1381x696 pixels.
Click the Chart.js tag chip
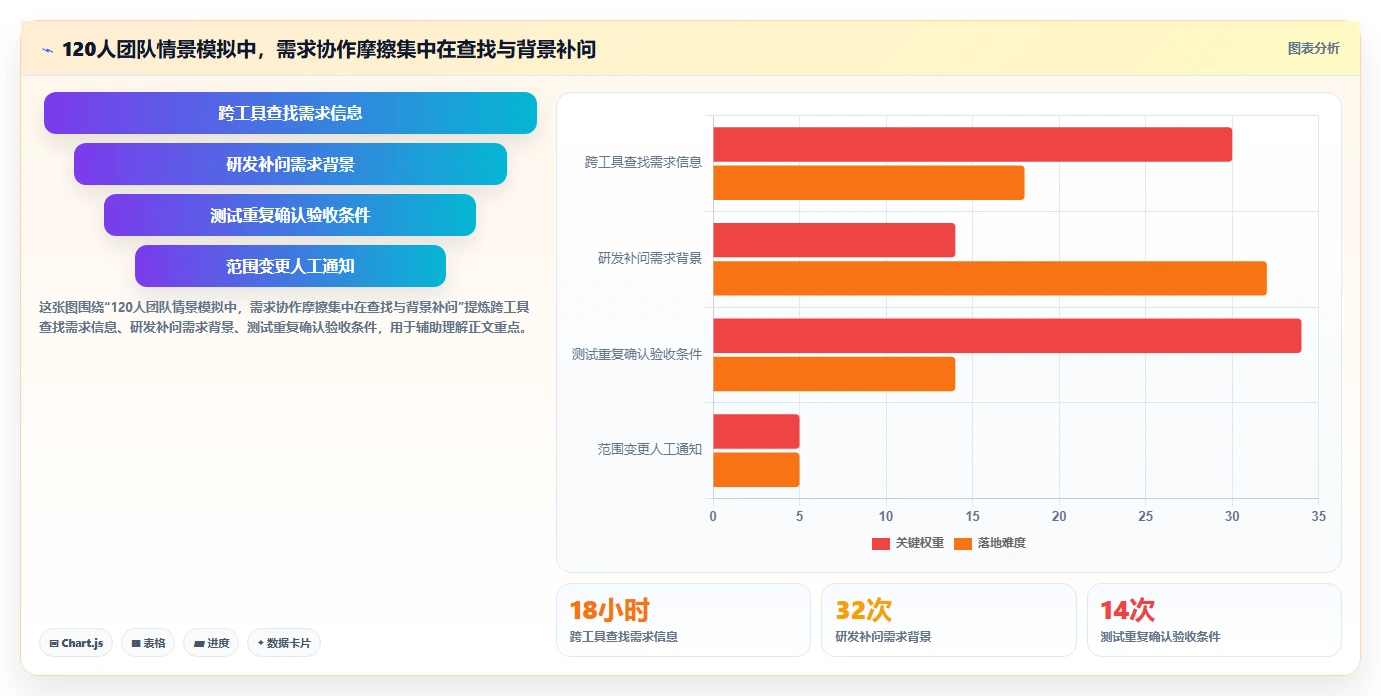[76, 643]
